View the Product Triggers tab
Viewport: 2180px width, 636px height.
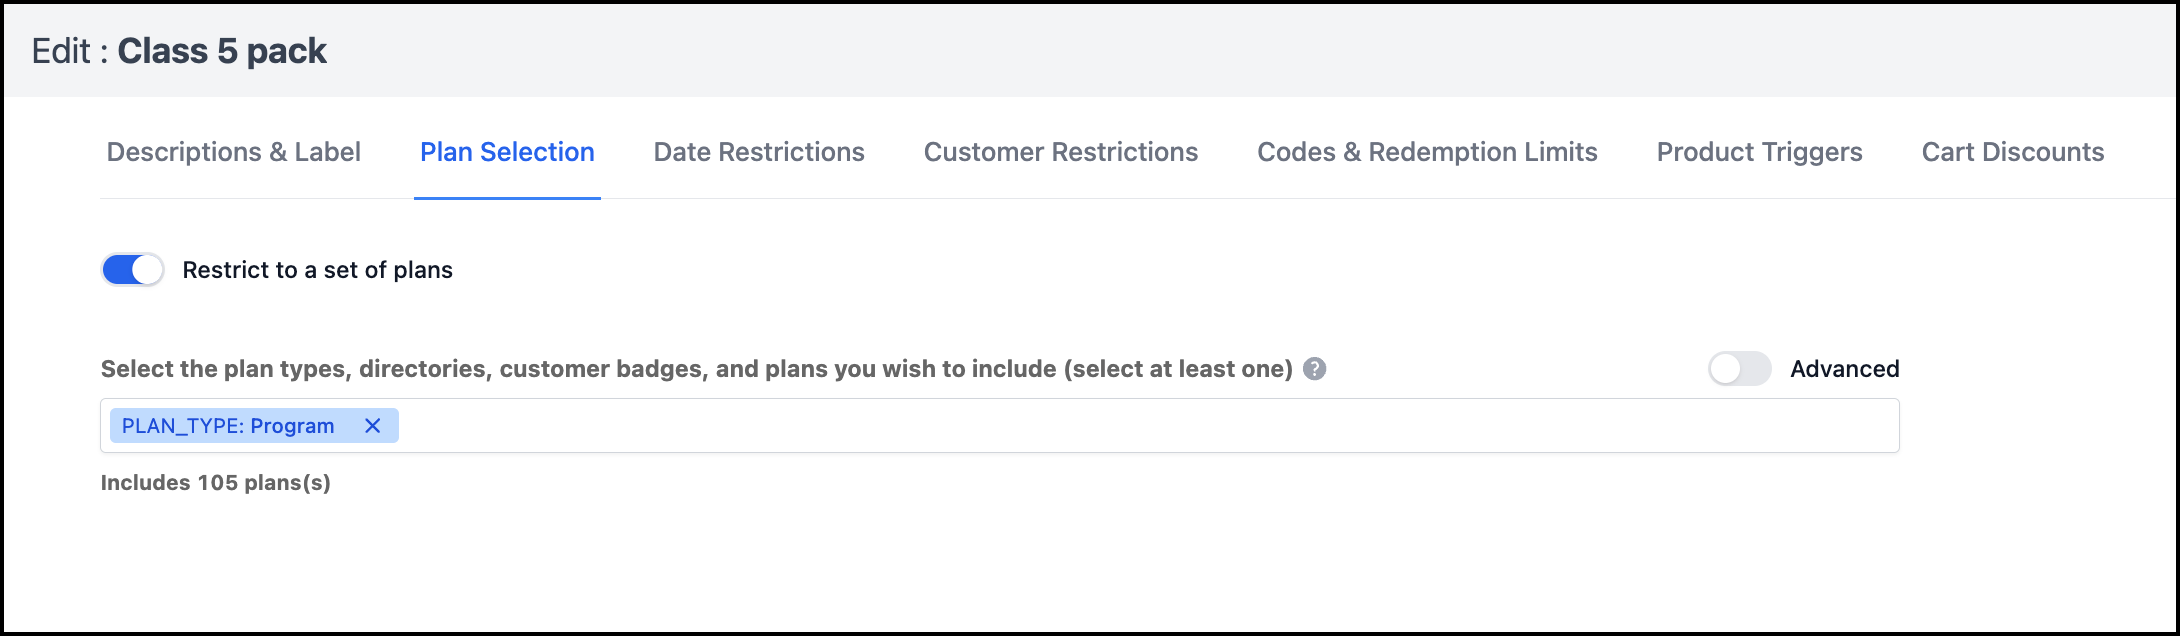[1759, 152]
